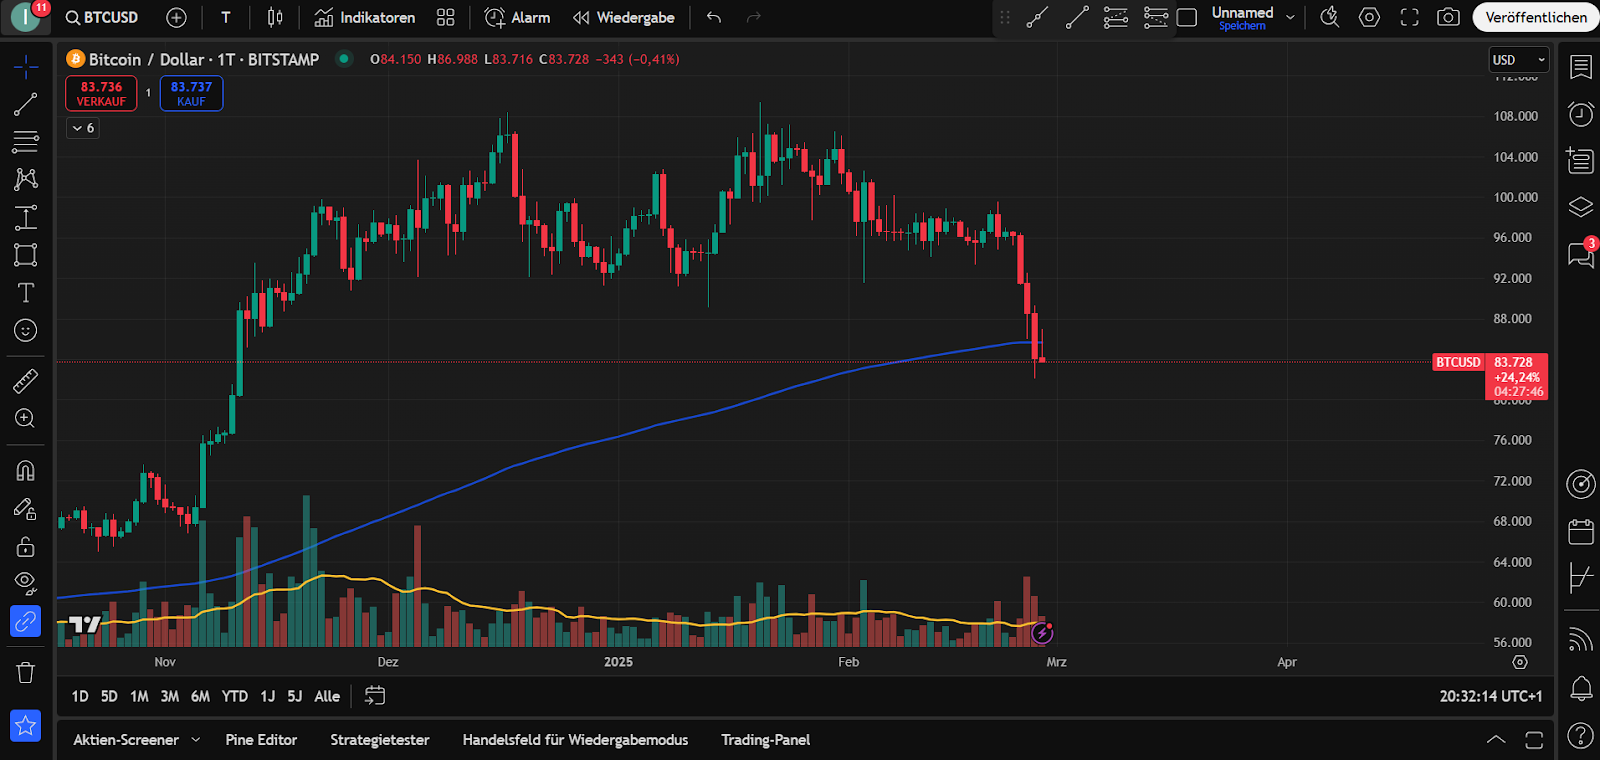Open the geometric shapes tools
This screenshot has height=760, width=1600.
(x=26, y=255)
